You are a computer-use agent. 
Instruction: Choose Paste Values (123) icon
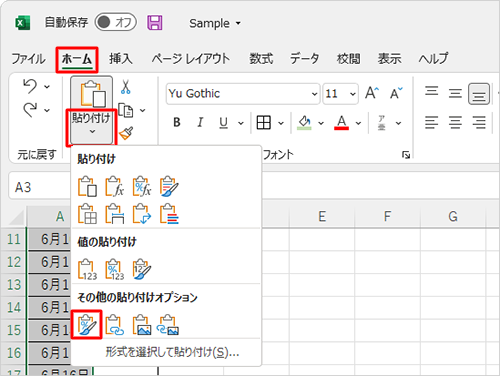tap(87, 269)
